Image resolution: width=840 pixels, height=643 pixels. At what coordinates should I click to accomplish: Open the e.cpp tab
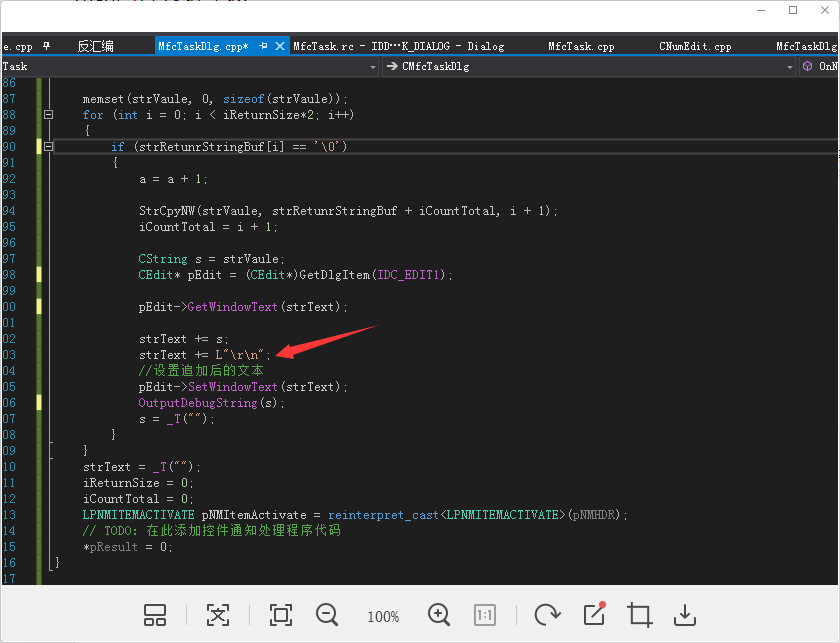click(17, 47)
